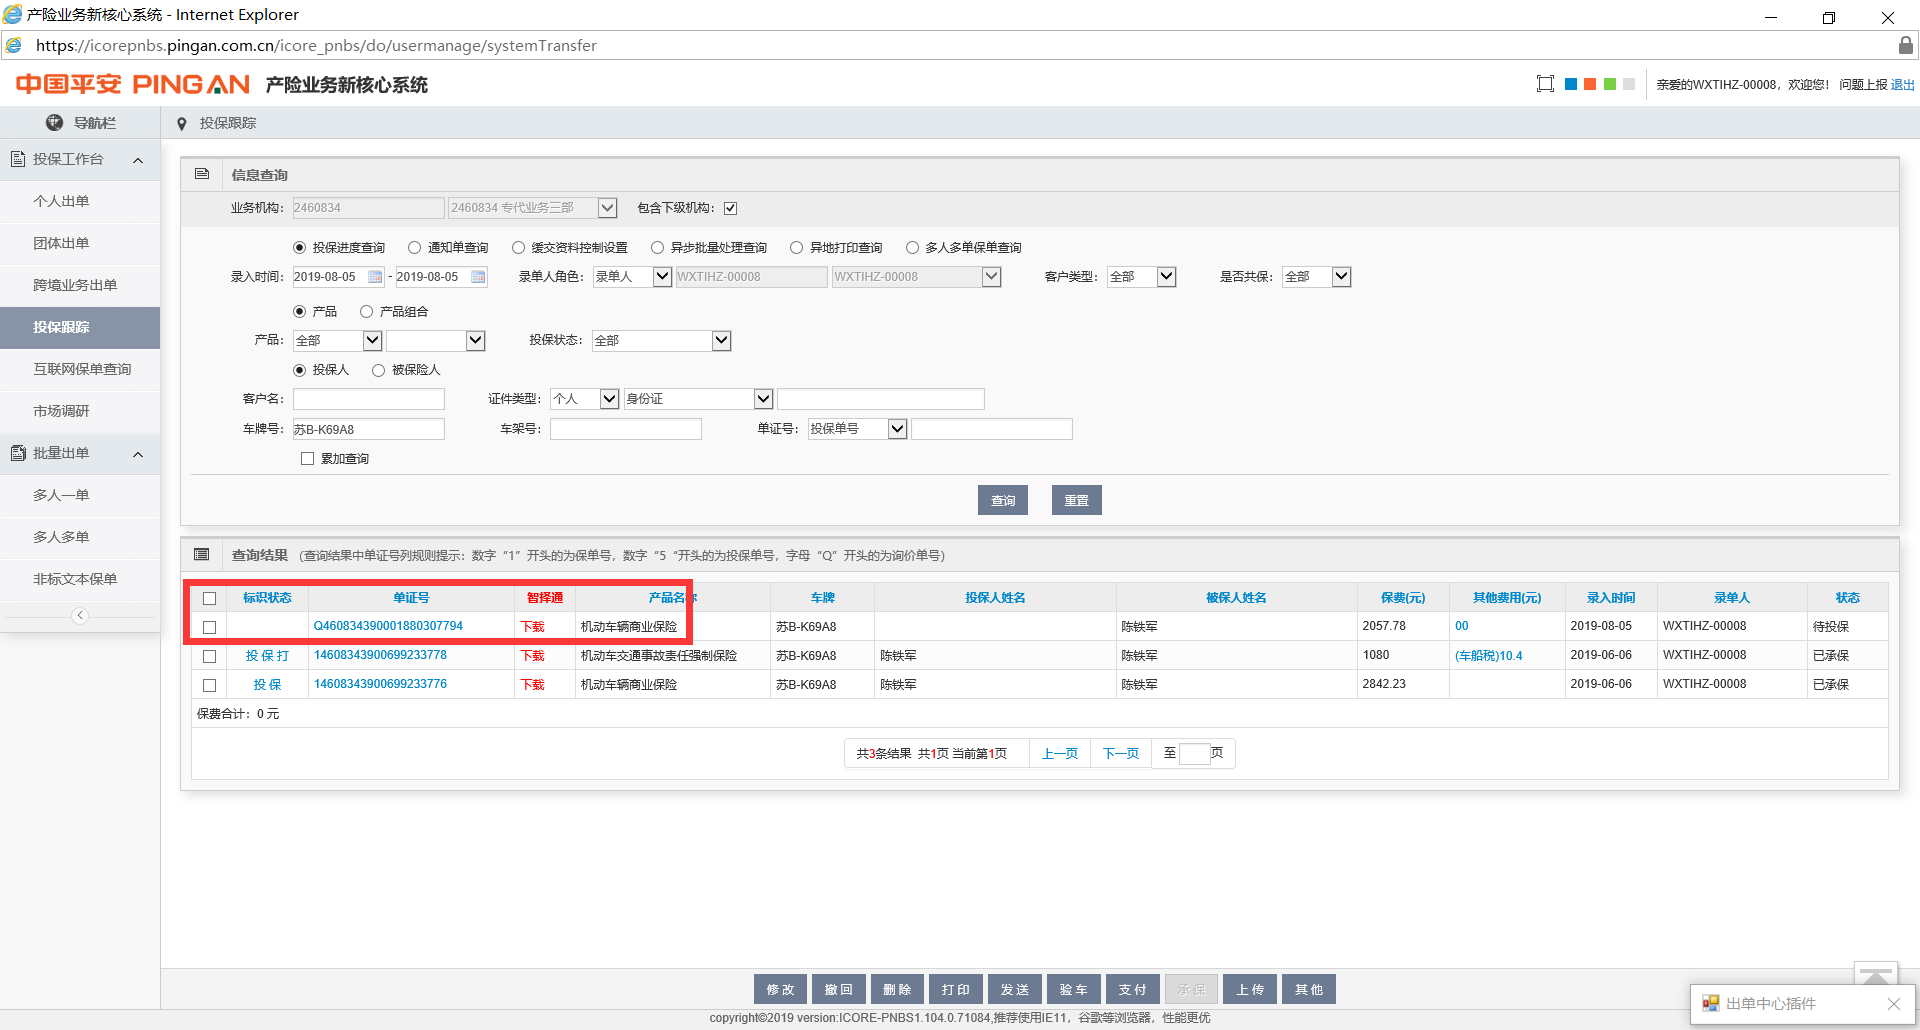Viewport: 1920px width, 1030px height.
Task: Open the 录单人角色 dropdown
Action: [662, 277]
